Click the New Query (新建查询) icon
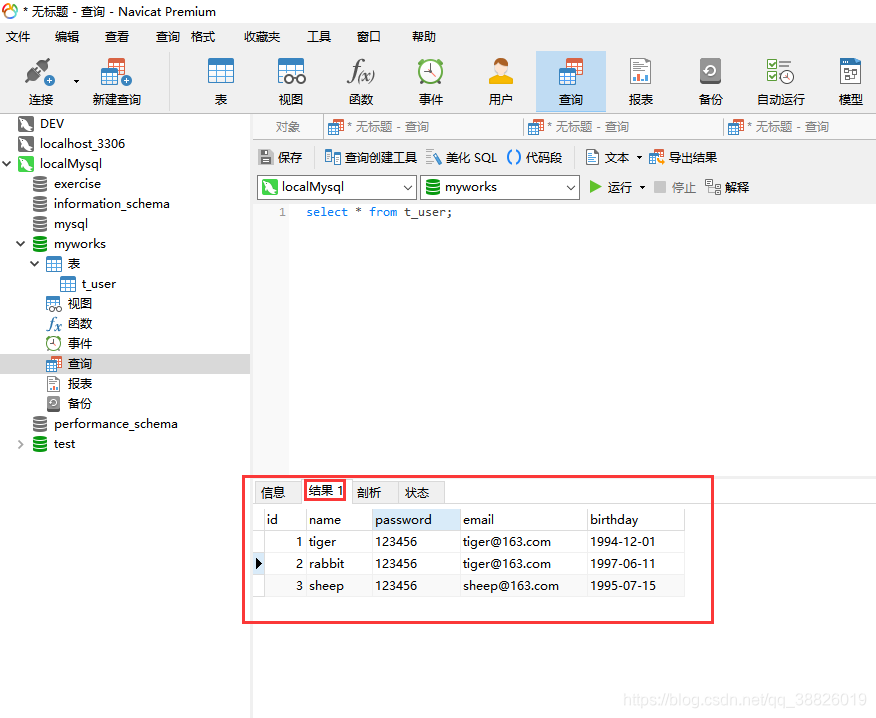The width and height of the screenshot is (876, 718). click(x=116, y=82)
